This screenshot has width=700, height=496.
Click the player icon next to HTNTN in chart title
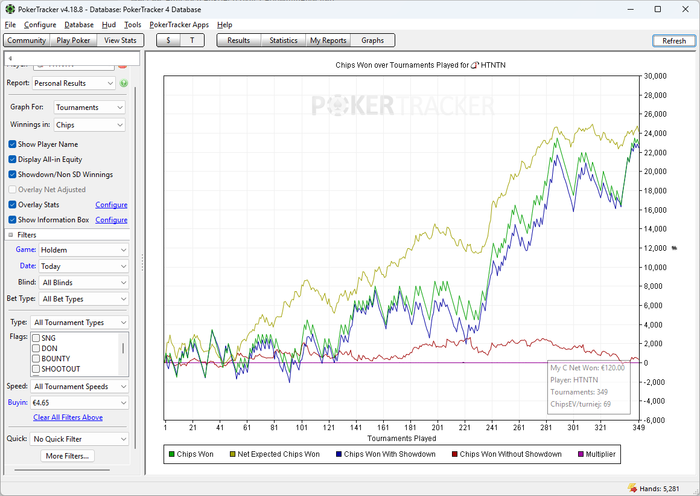click(x=473, y=65)
